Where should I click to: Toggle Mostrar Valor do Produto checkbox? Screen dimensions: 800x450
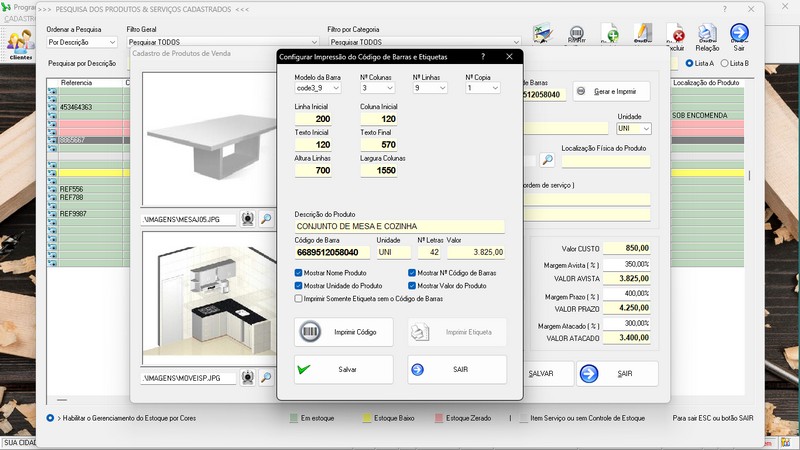(412, 285)
